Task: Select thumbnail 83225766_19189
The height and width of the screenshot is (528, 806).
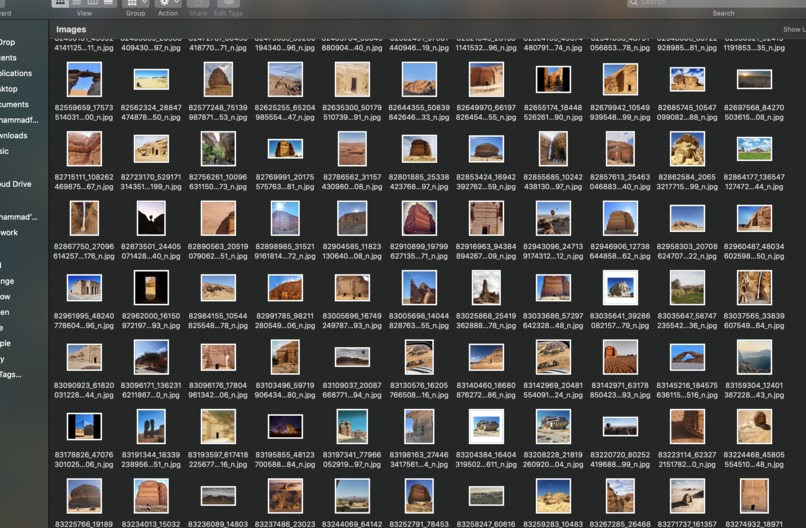Action: (x=84, y=496)
